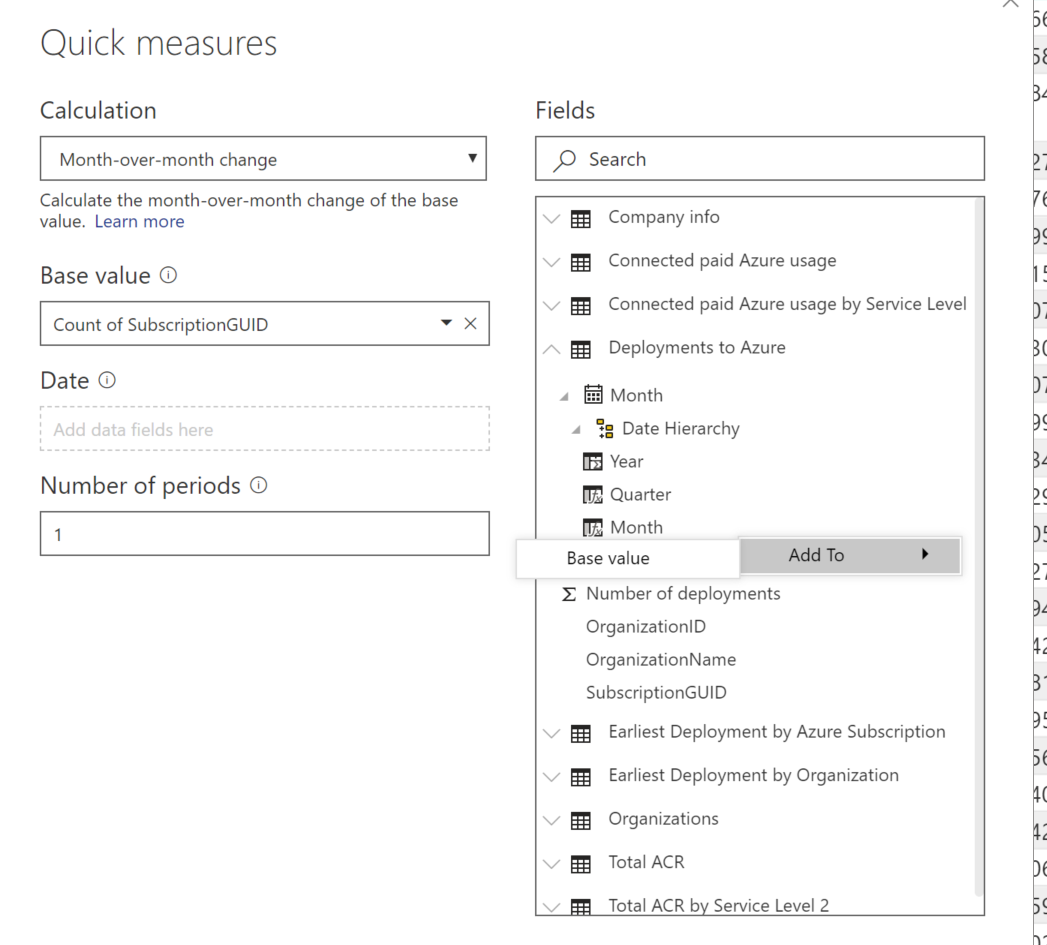Choose Base value from the submenu
The width and height of the screenshot is (1047, 945).
coord(628,558)
